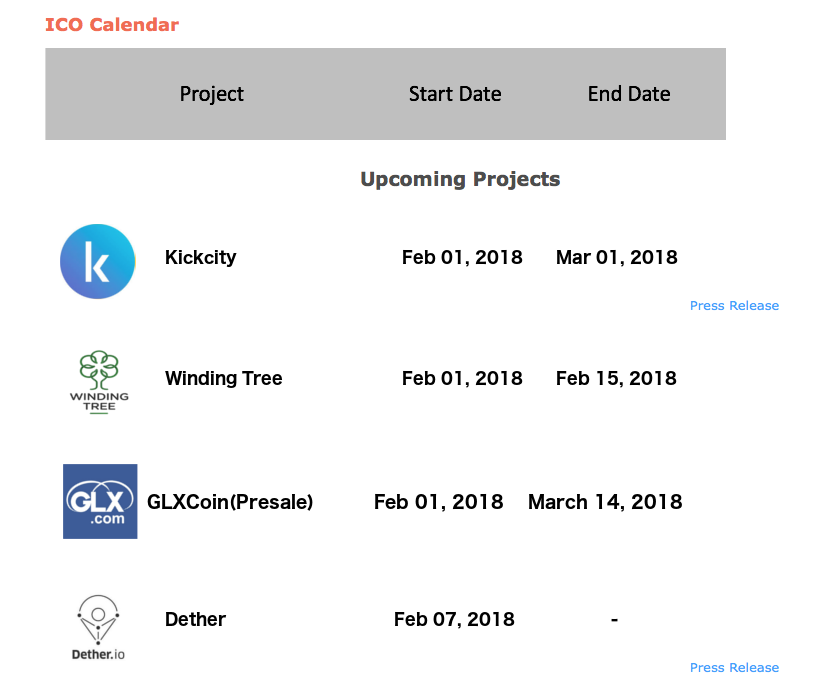Sort by the End Date column header
Screen dimensions: 826x679
[629, 93]
